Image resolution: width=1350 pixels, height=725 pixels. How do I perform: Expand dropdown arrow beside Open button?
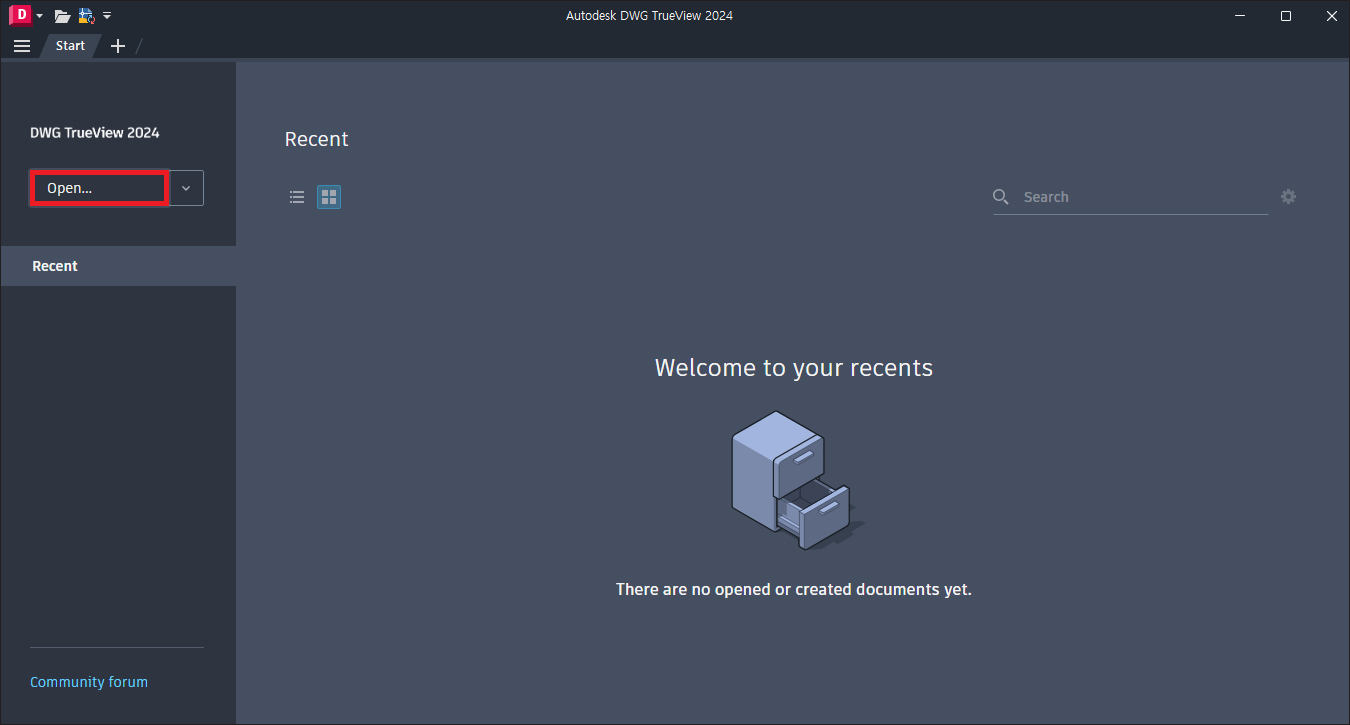coord(186,188)
